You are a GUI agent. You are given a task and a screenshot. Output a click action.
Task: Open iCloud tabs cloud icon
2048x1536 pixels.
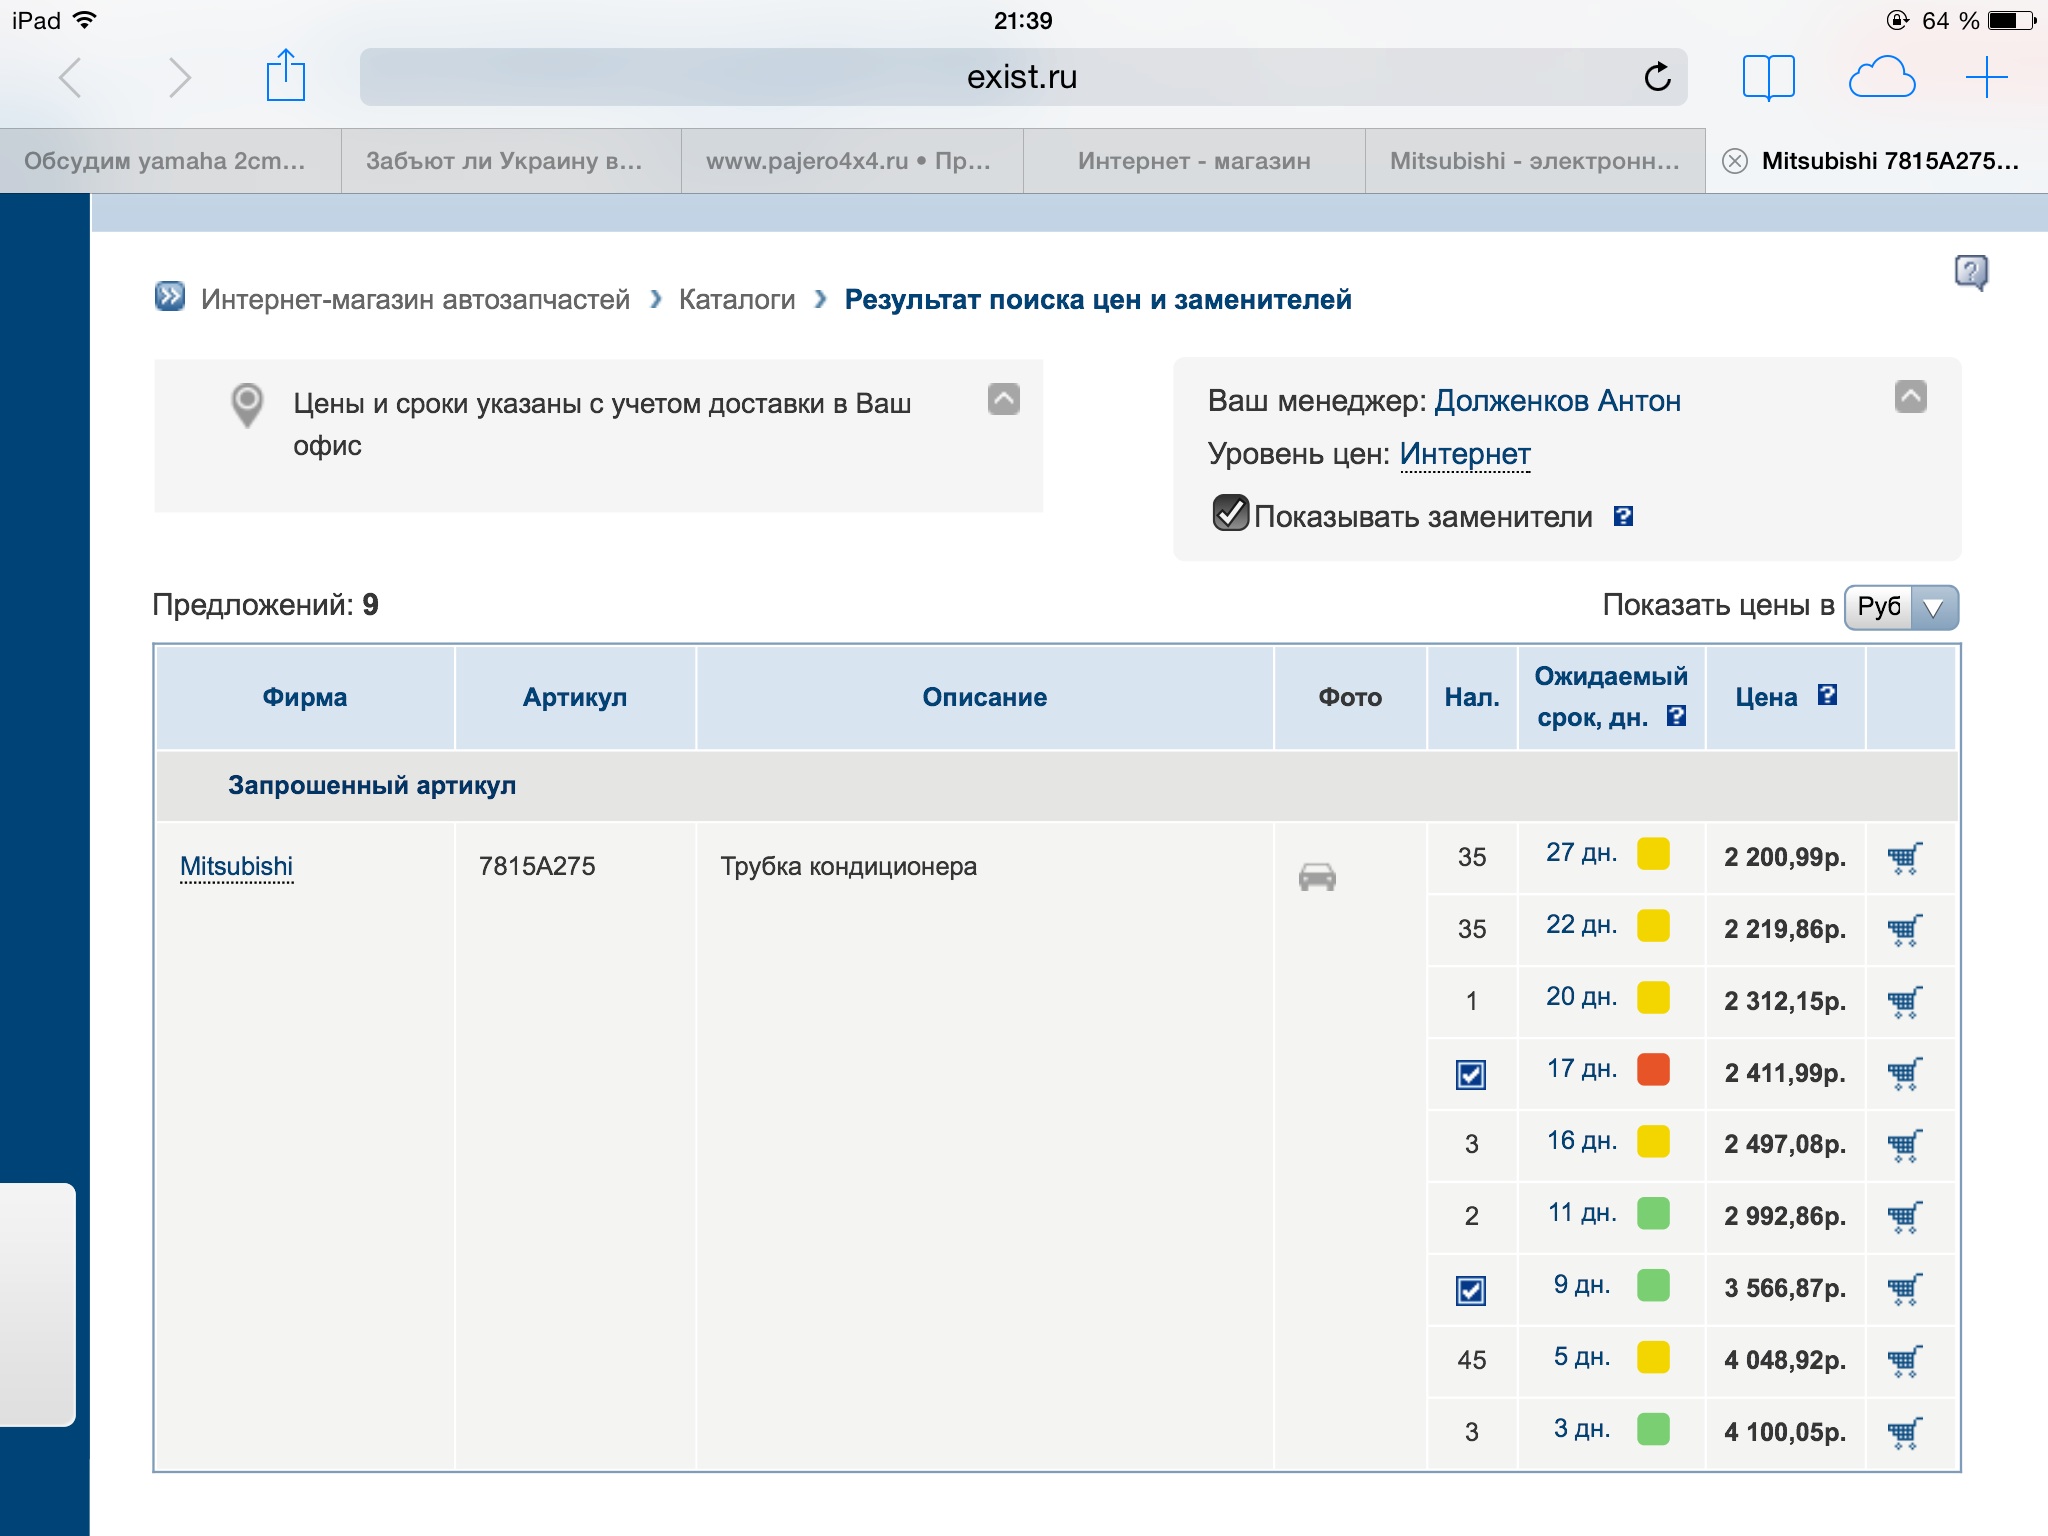point(1881,77)
